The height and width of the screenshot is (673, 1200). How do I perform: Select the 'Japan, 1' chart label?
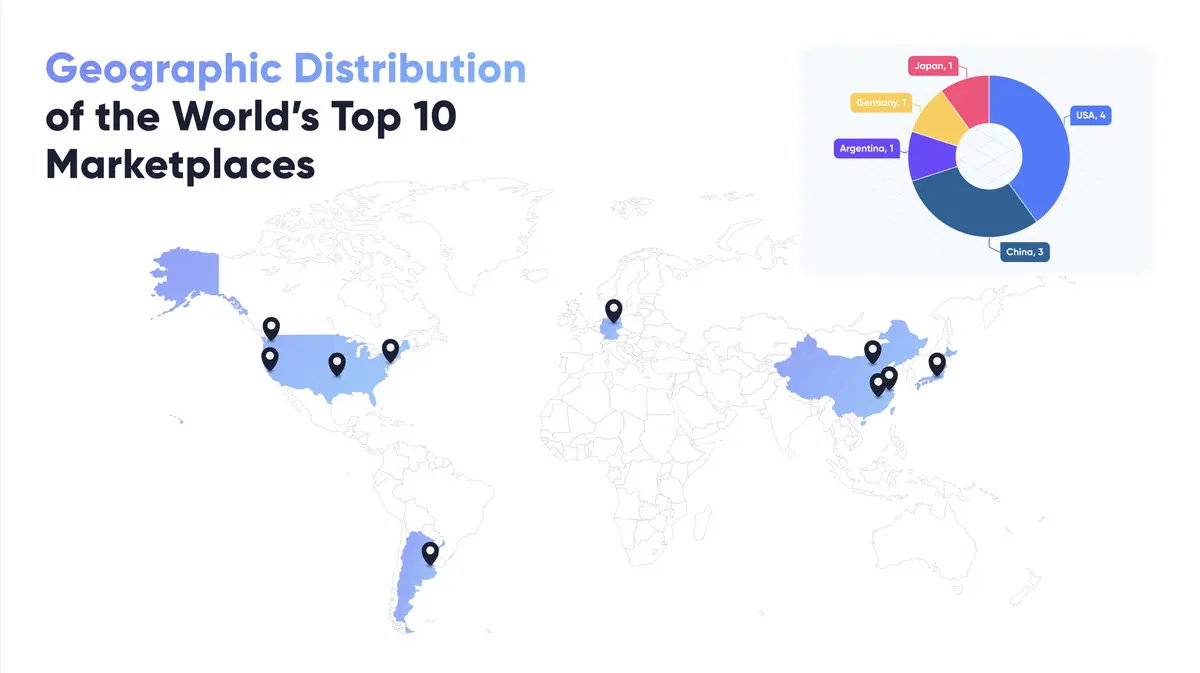tap(934, 65)
